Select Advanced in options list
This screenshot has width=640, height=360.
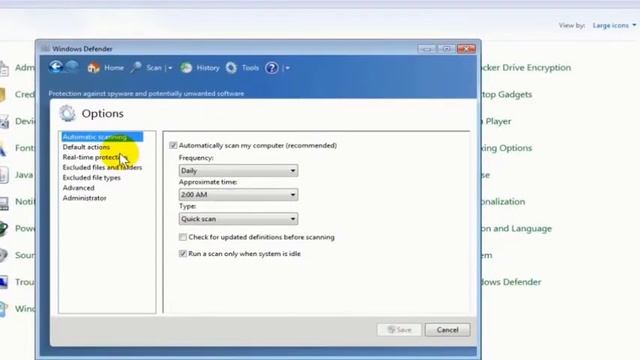(x=78, y=188)
